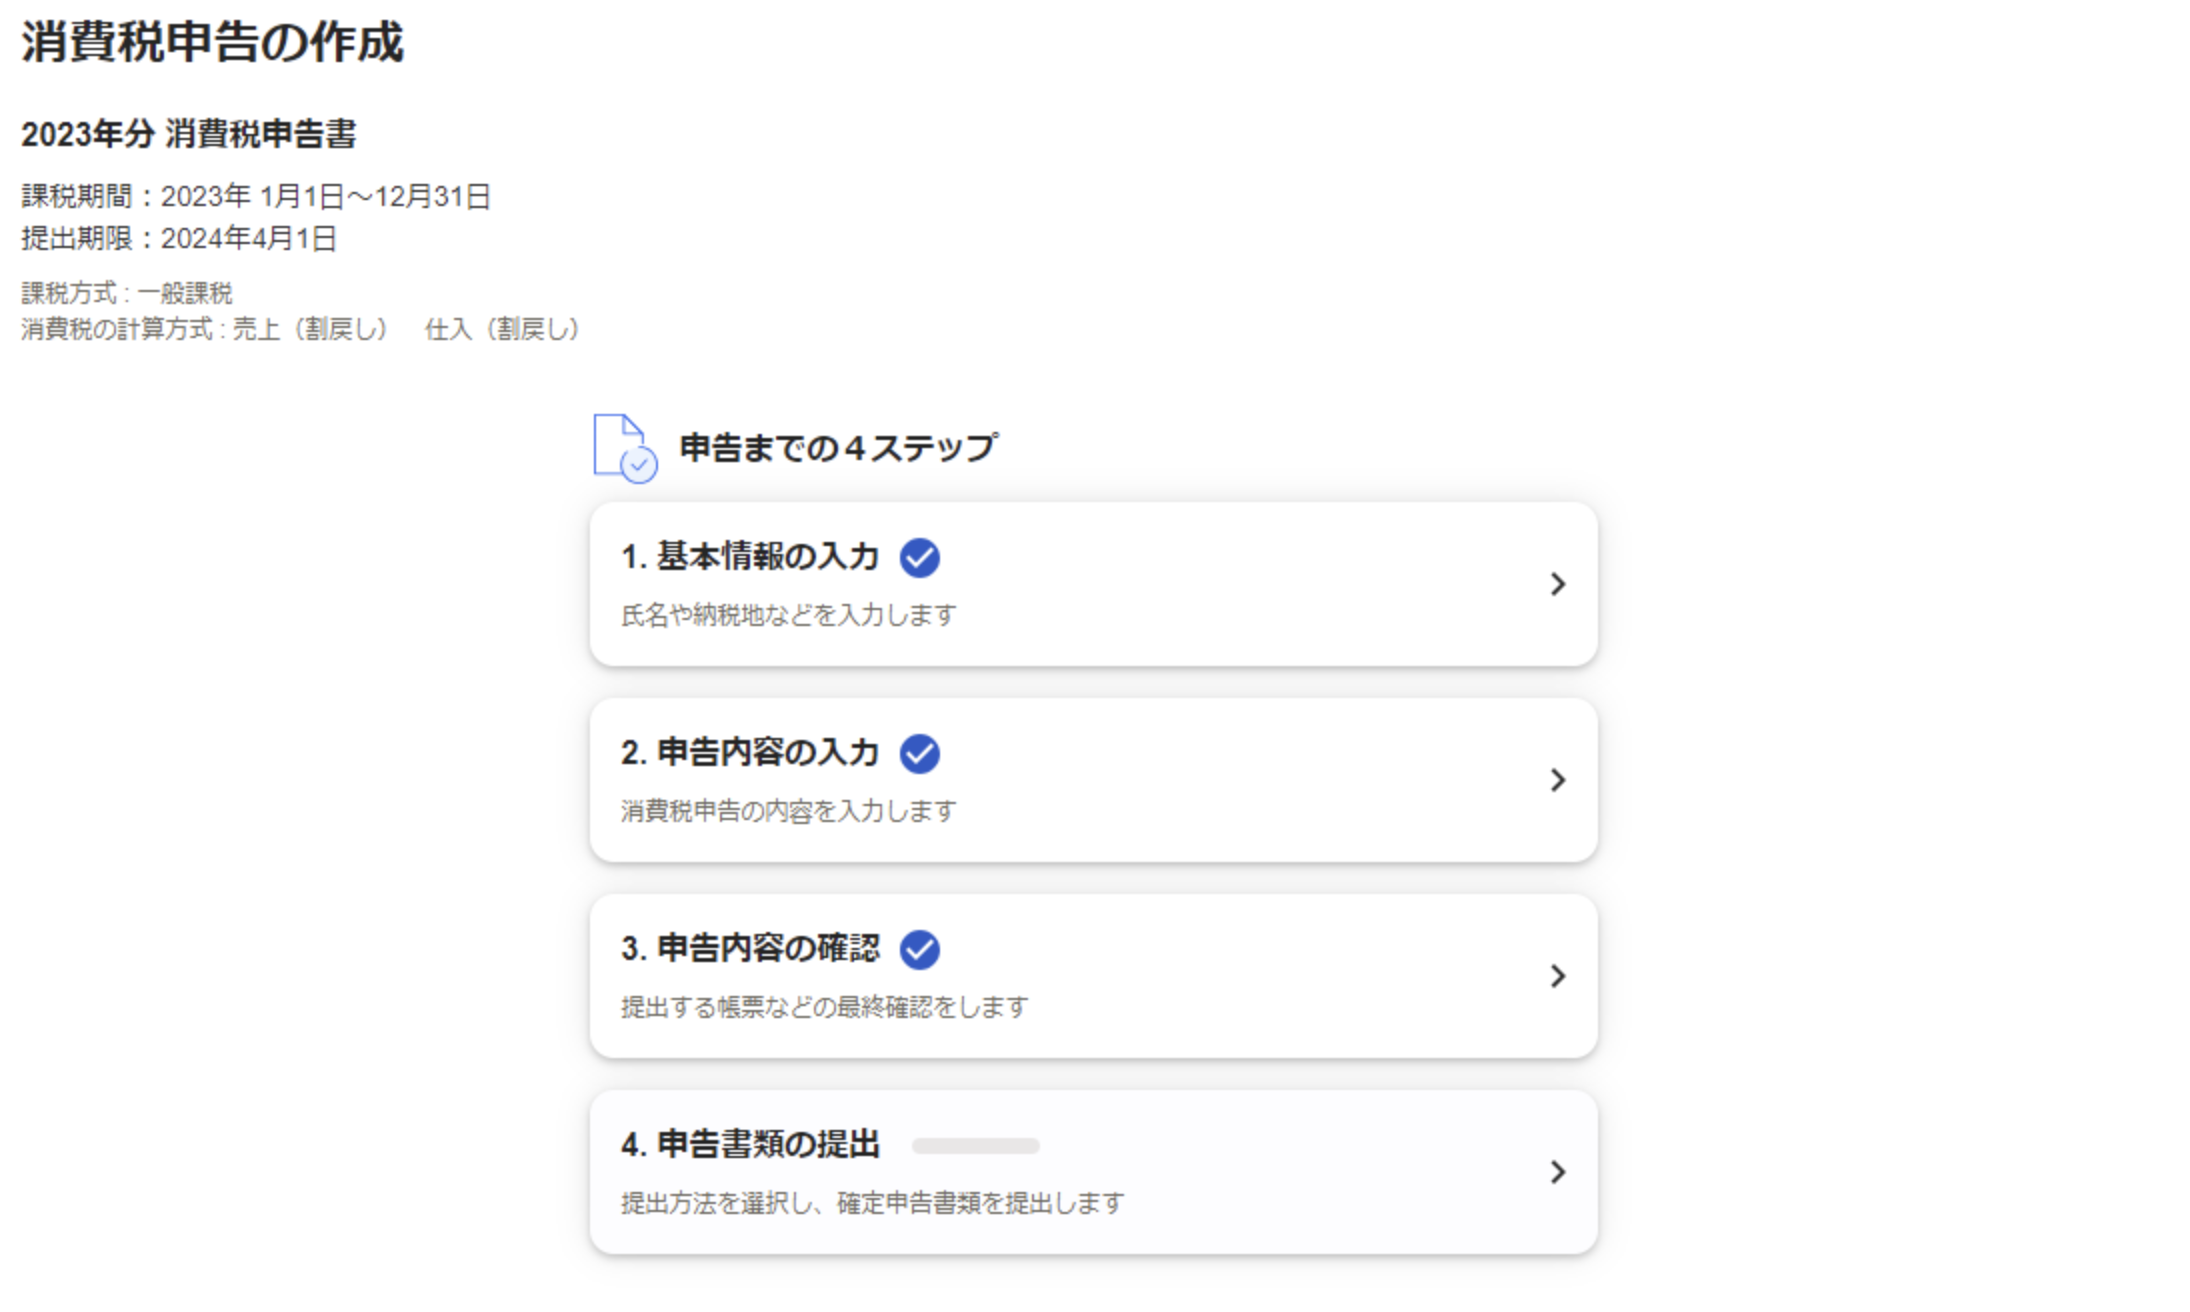
Task: Open step 2 申告内容の入力 card
Action: point(1093,780)
